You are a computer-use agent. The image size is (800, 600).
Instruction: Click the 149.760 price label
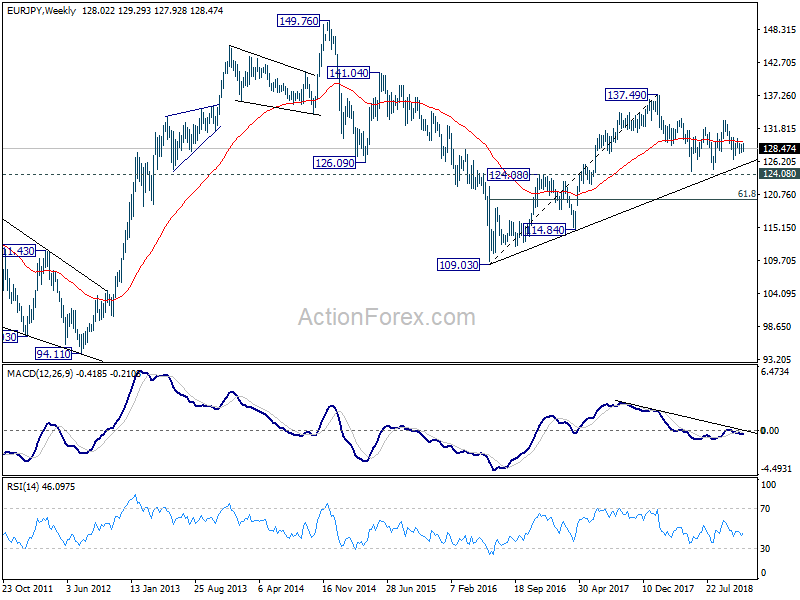click(x=298, y=21)
